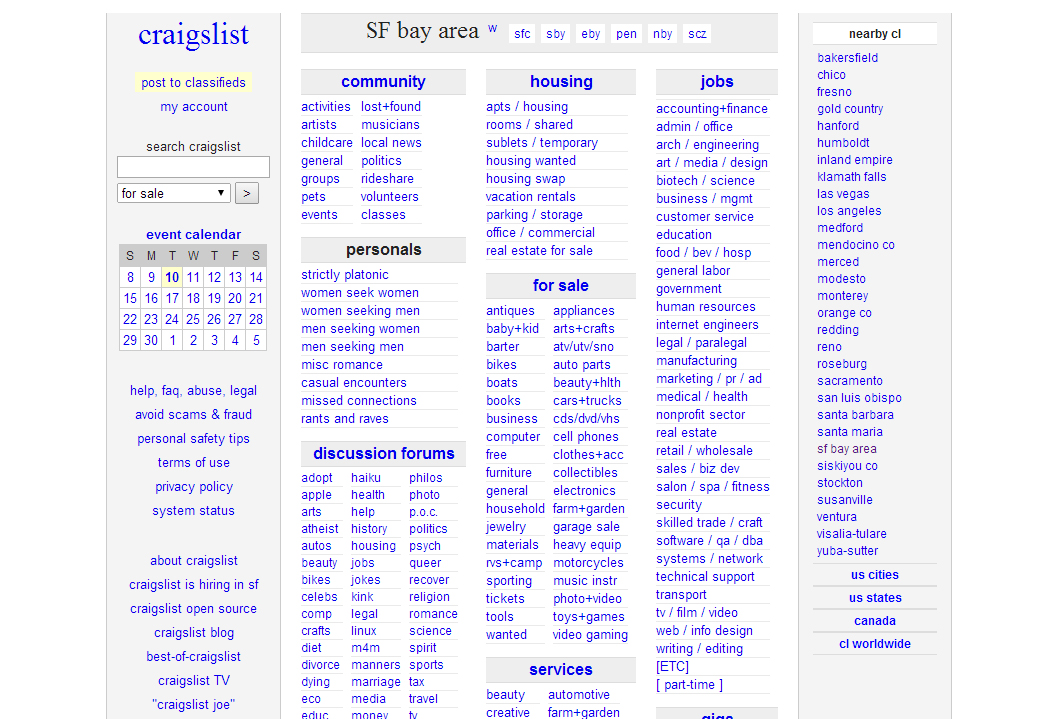Open vacation rentals listings

[x=531, y=197]
